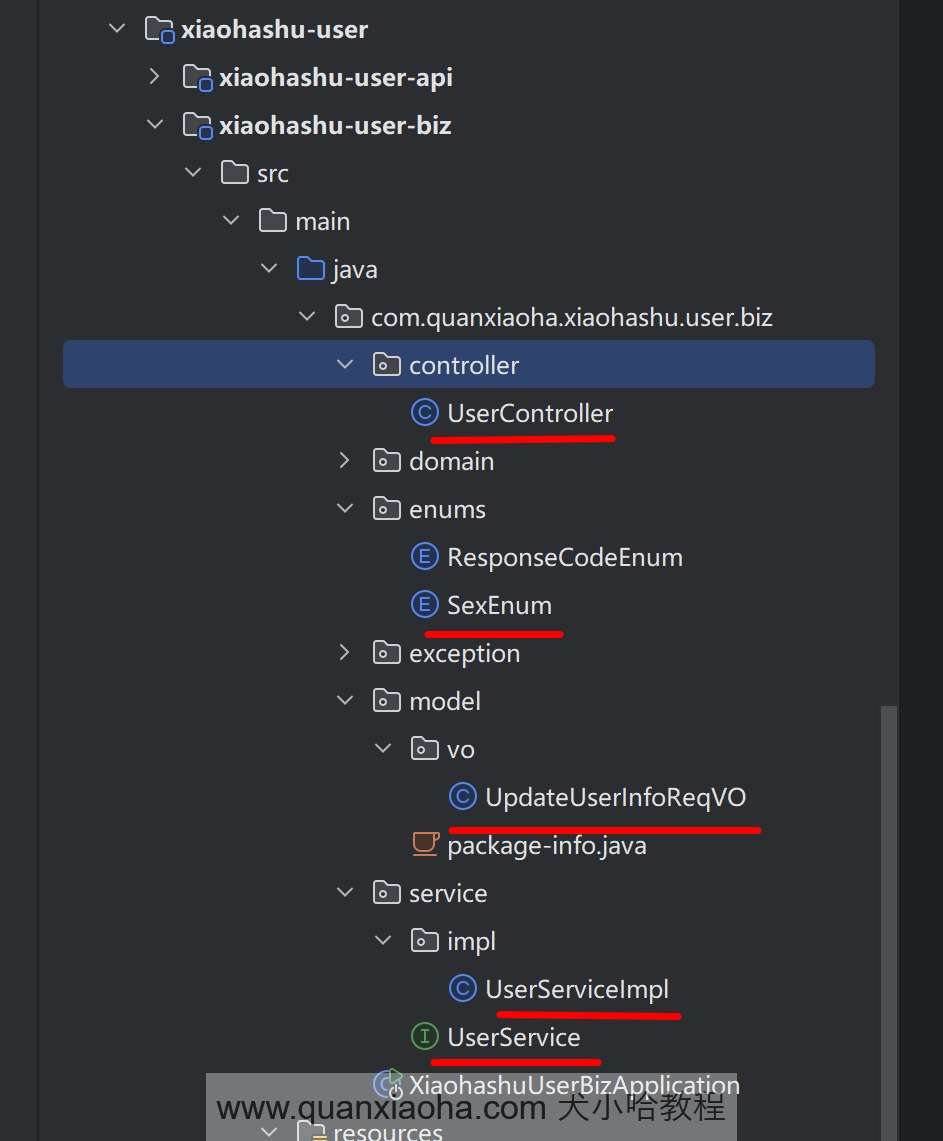Collapse the controller package
This screenshot has height=1141, width=943.
(345, 365)
